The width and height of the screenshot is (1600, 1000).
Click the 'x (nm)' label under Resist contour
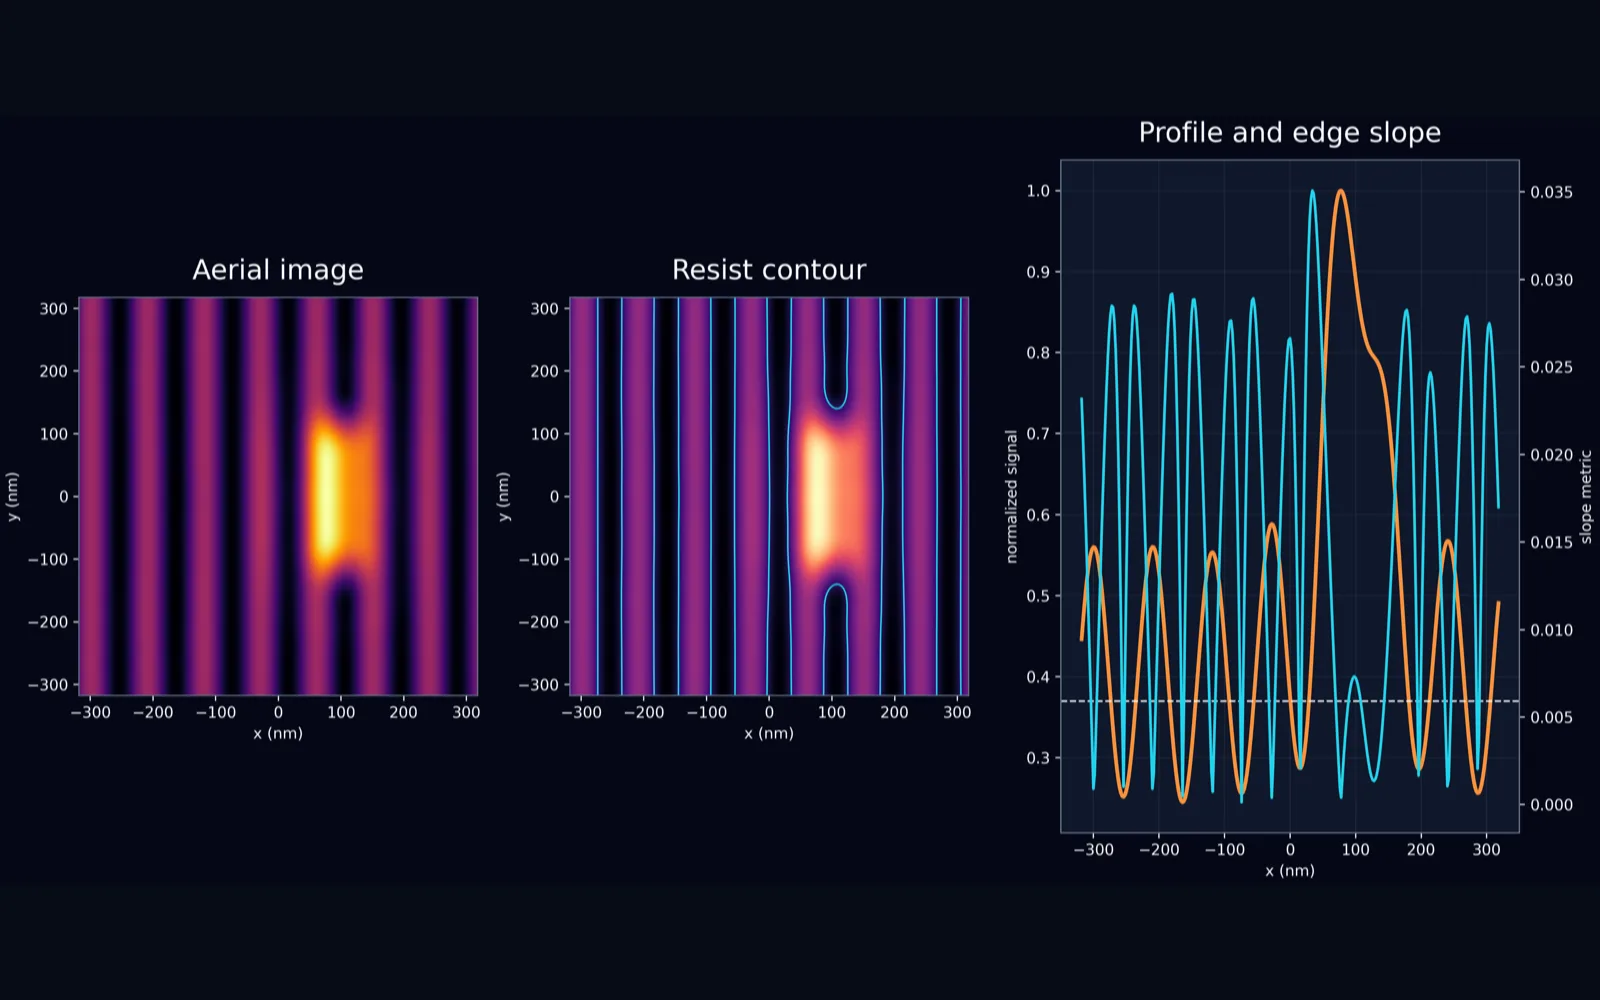769,733
